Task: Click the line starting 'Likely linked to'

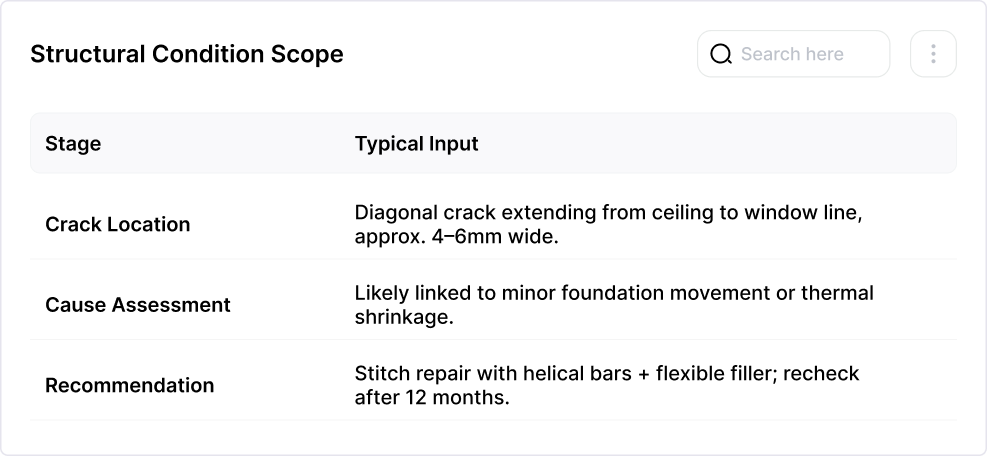Action: pos(614,293)
